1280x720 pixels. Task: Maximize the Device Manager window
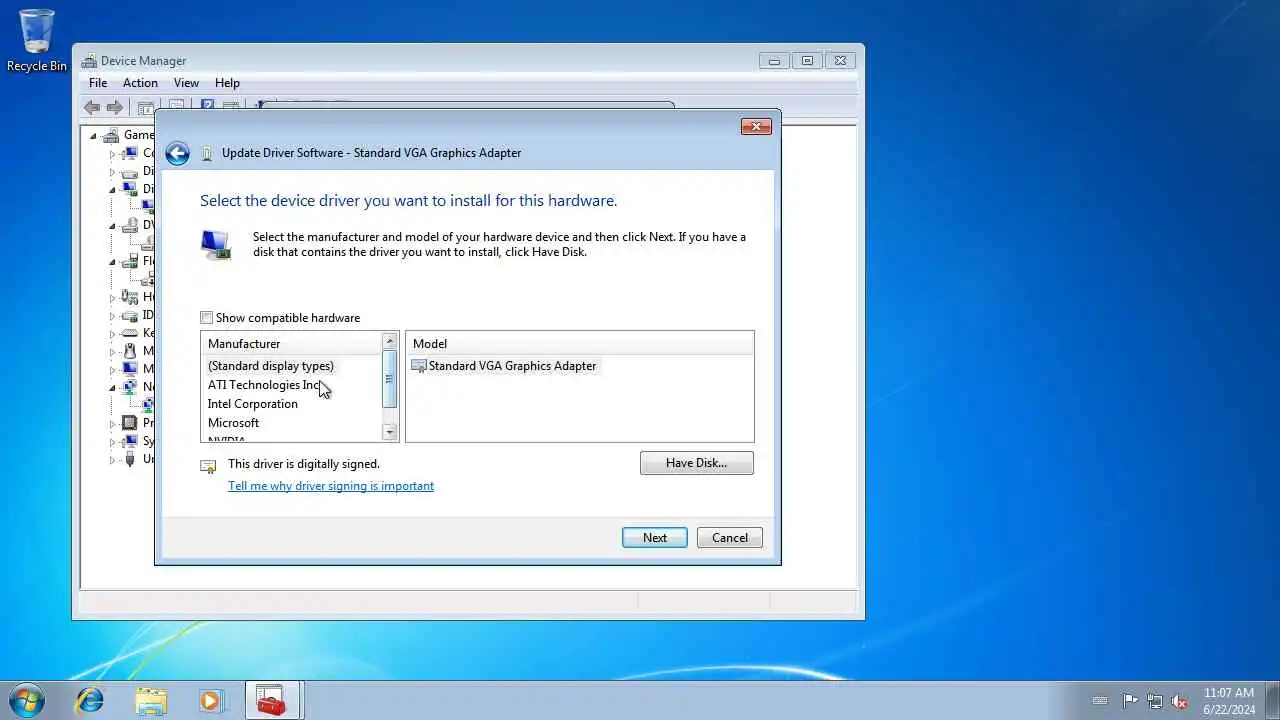[808, 61]
